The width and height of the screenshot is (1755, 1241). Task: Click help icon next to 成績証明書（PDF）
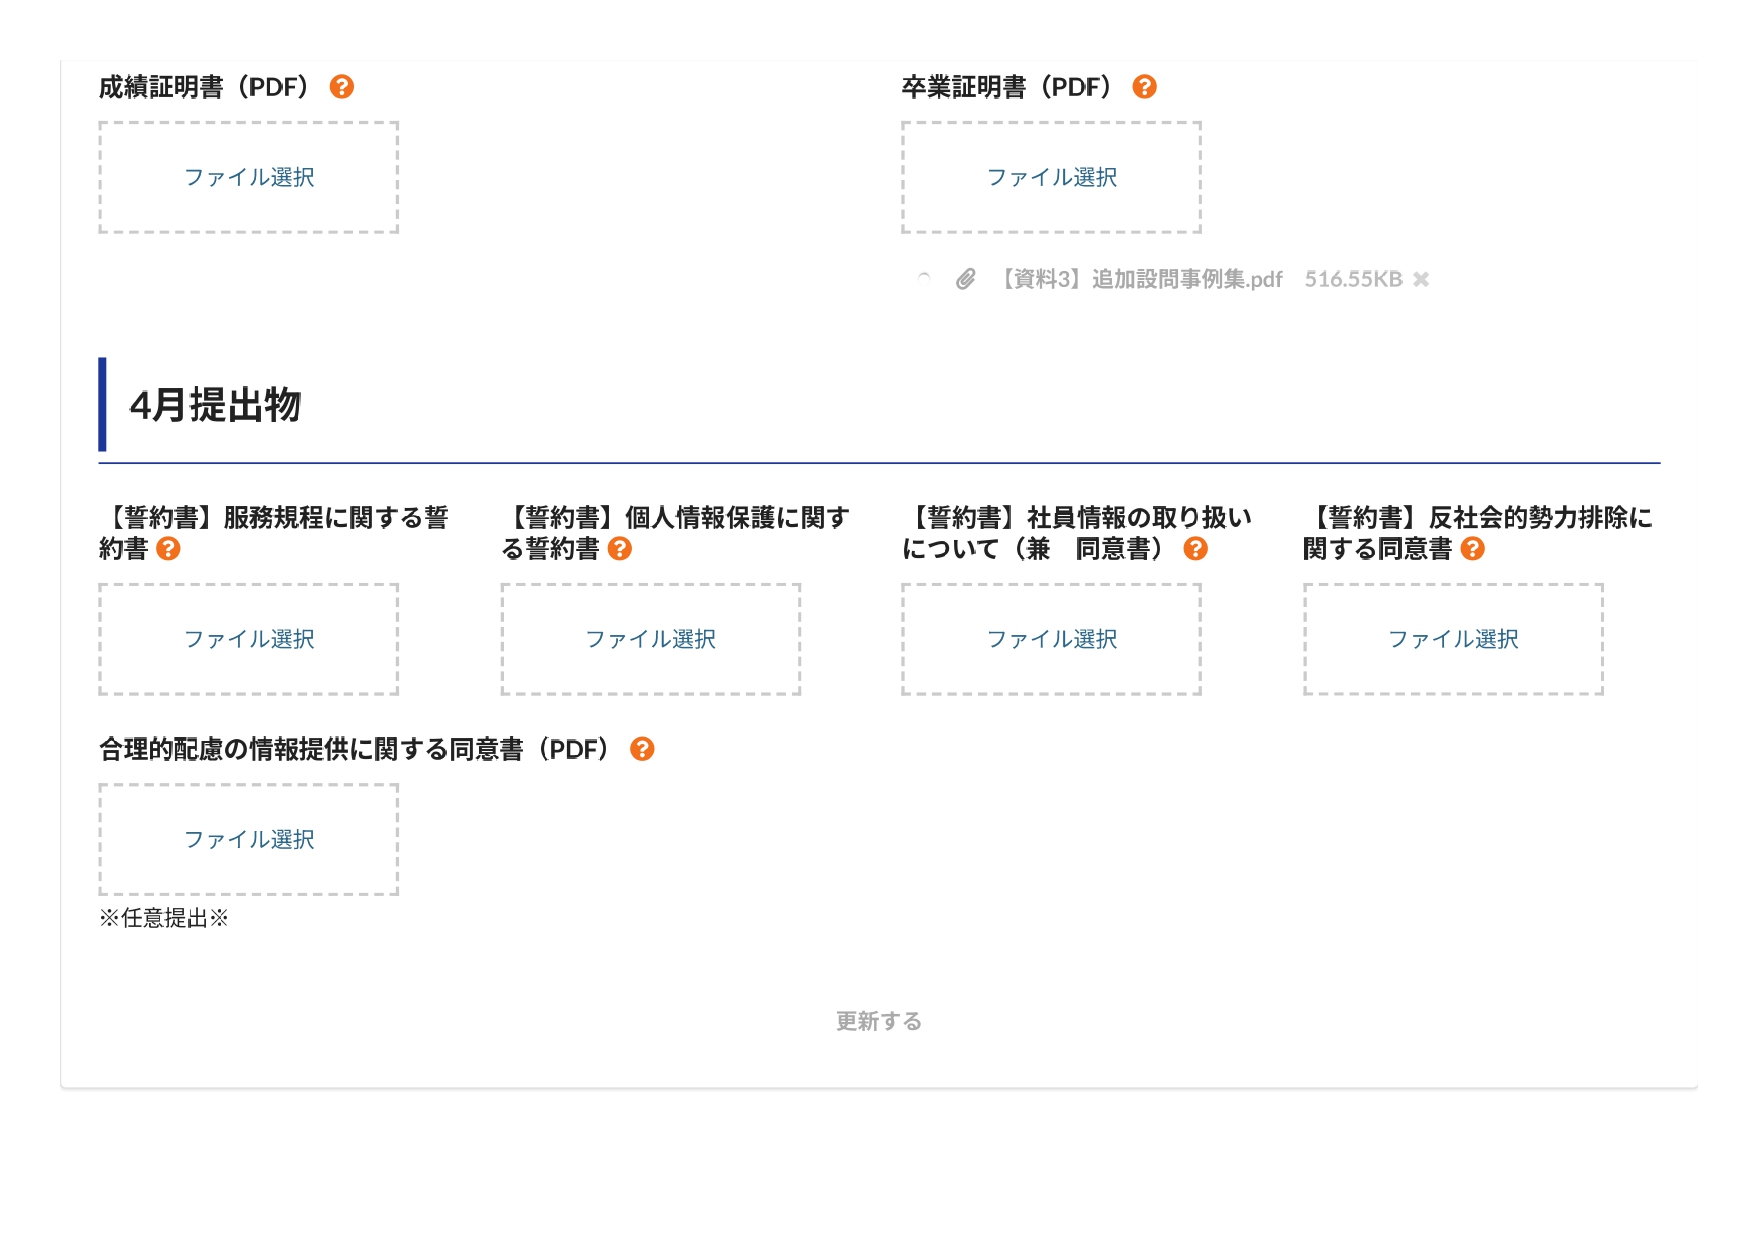pyautogui.click(x=341, y=87)
